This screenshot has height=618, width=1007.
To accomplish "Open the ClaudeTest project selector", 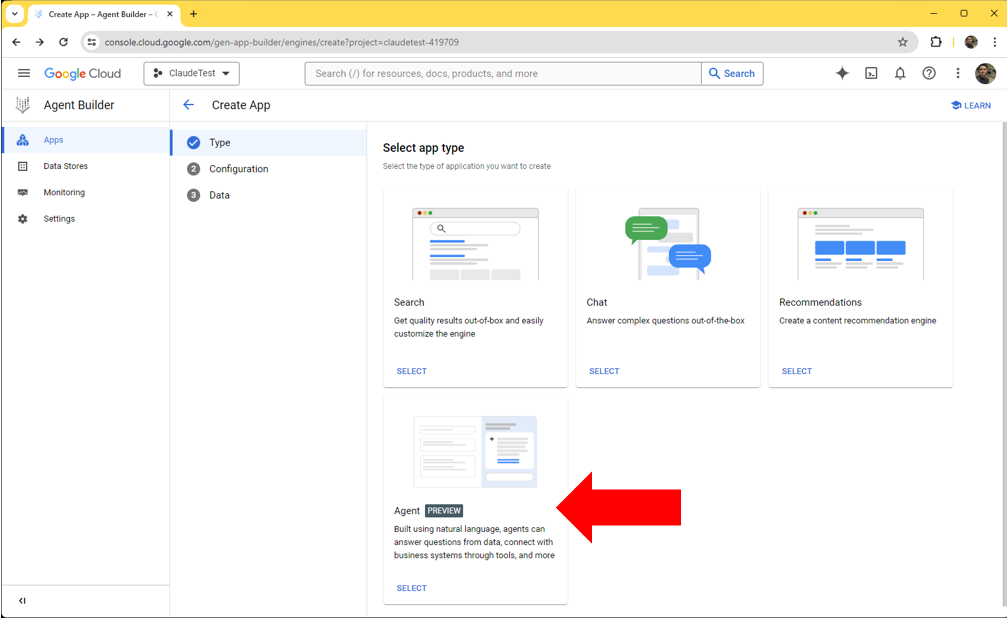I will pyautogui.click(x=191, y=73).
